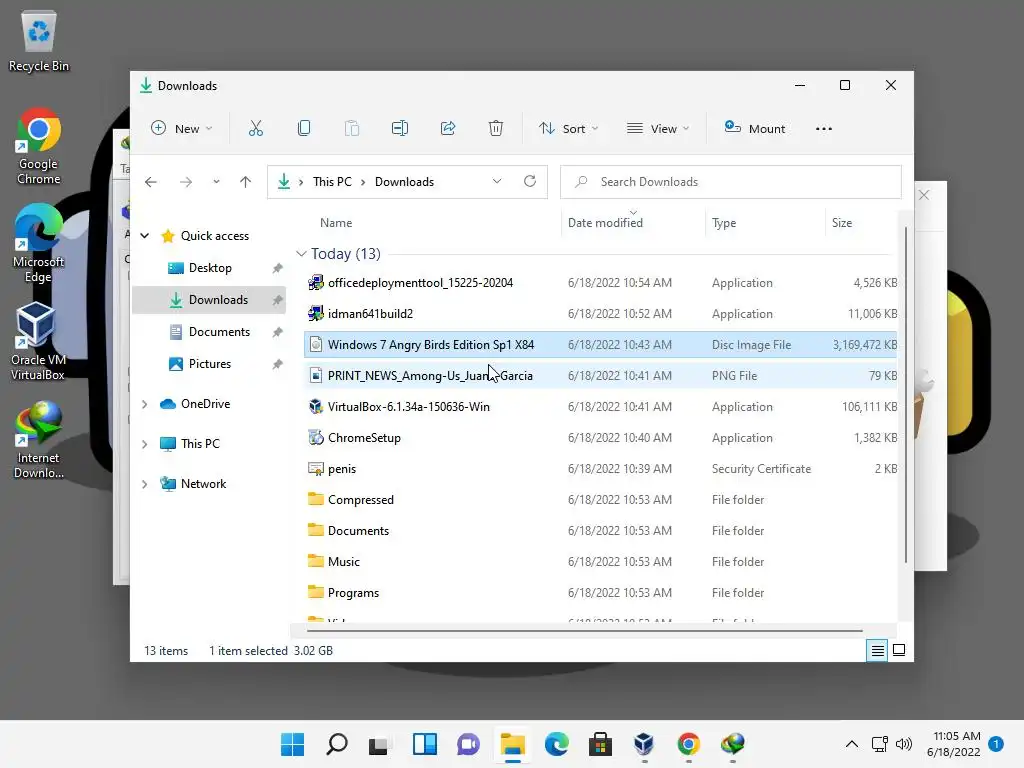Switch to Details view icon in status bar

[877, 650]
